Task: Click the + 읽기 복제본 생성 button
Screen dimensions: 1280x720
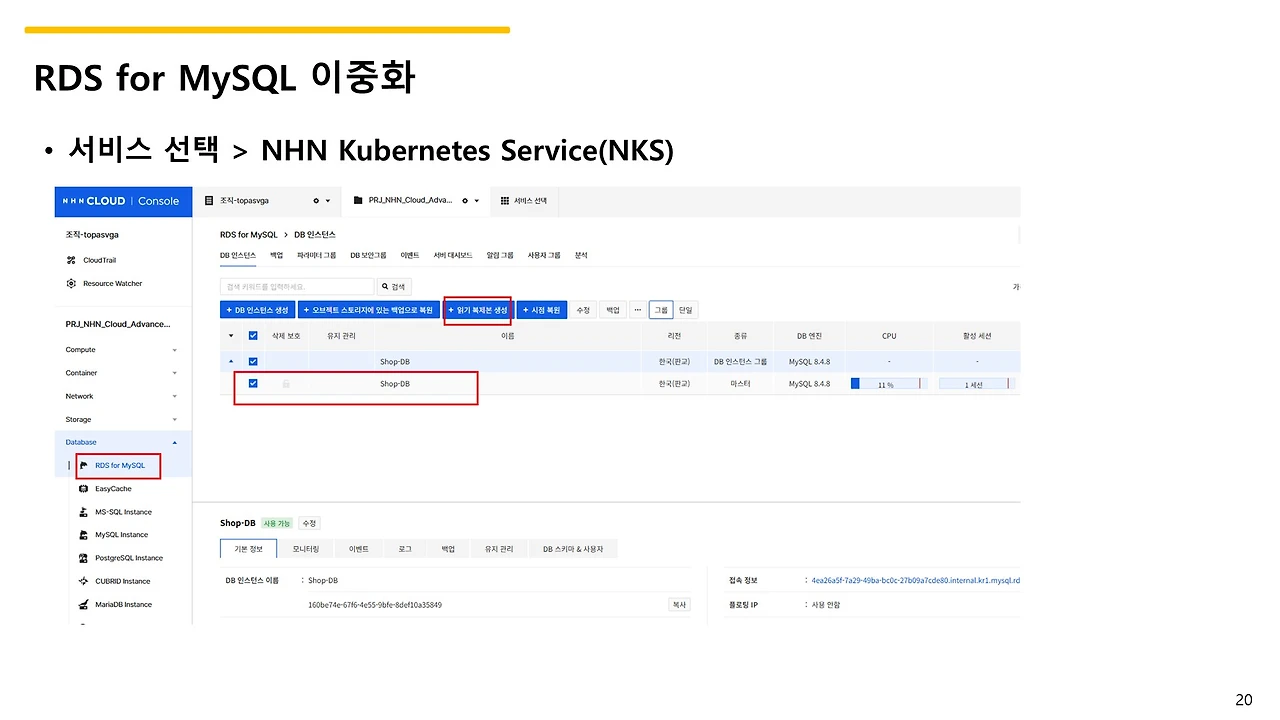Action: [478, 310]
